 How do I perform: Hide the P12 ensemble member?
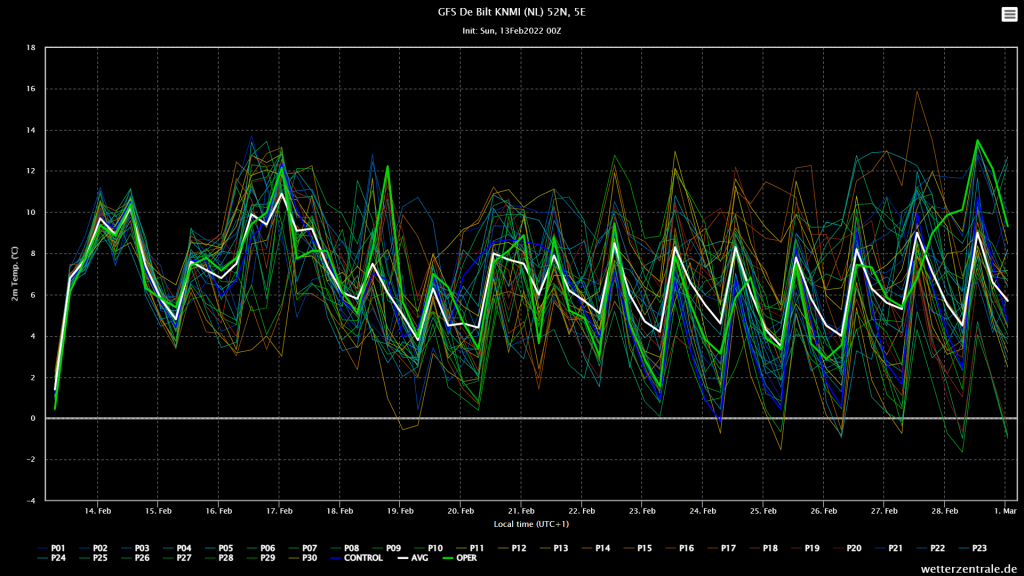(511, 549)
